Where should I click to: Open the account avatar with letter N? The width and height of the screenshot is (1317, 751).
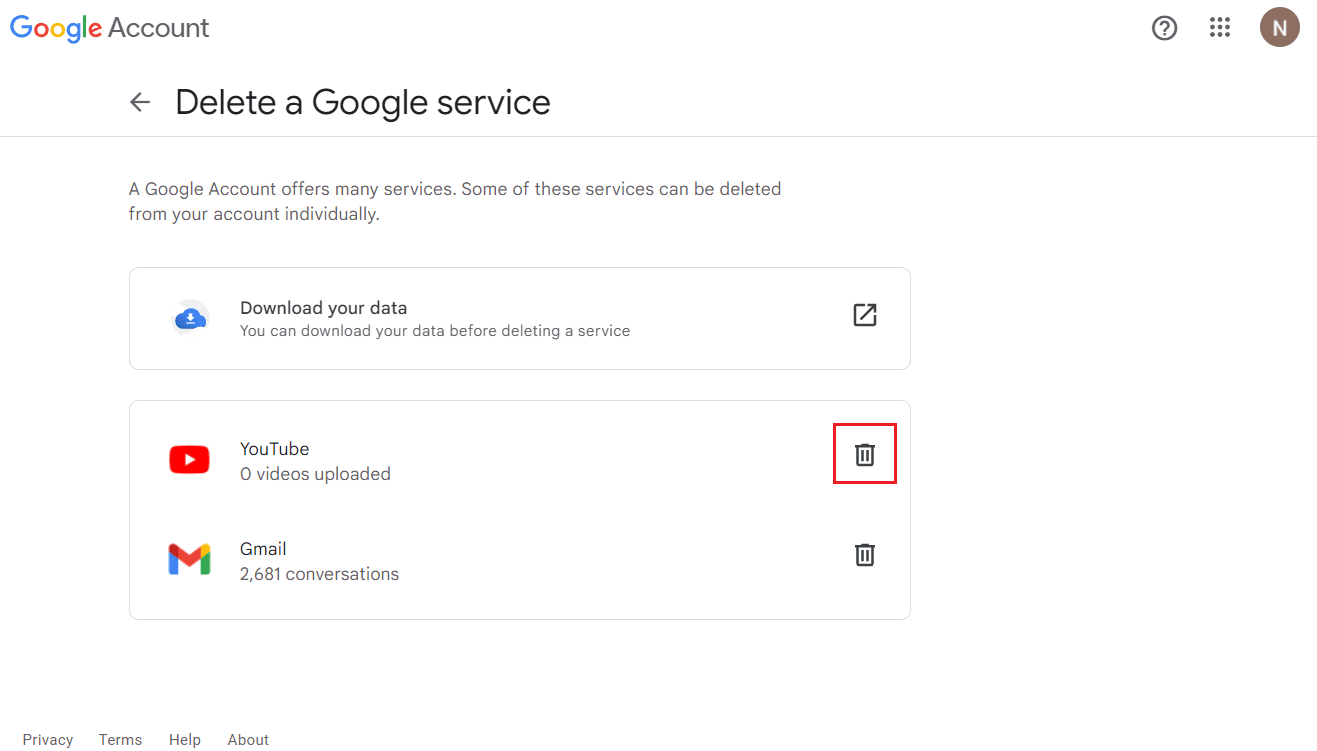click(1279, 28)
